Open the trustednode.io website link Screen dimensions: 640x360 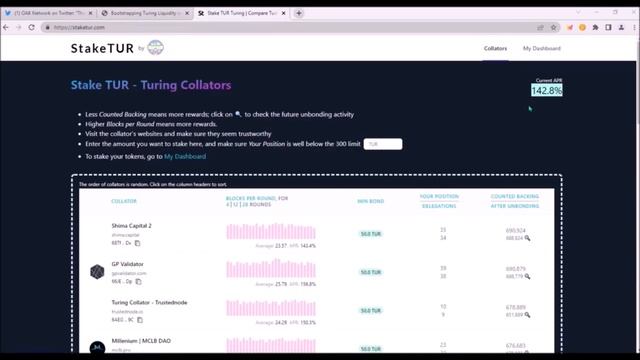click(127, 311)
